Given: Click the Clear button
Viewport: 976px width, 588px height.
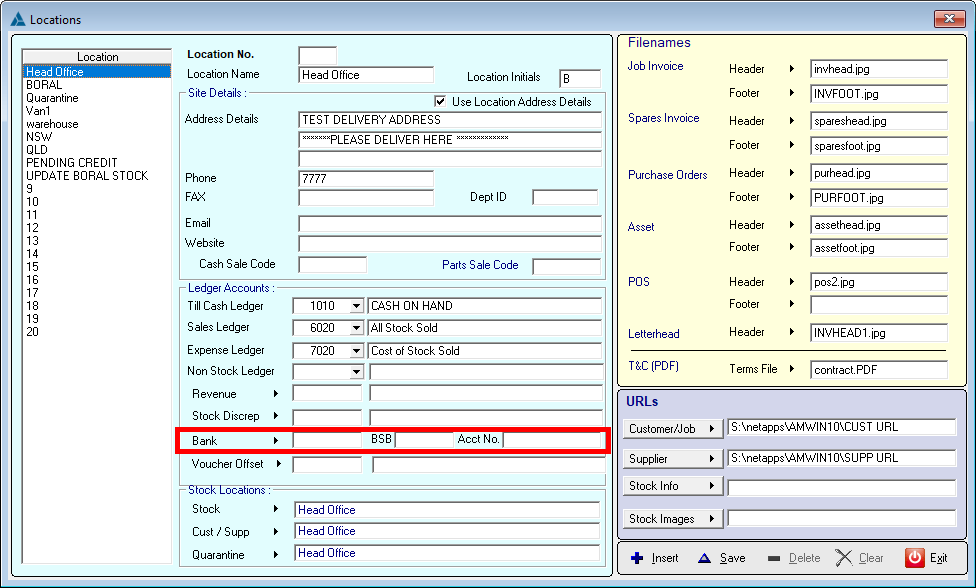Looking at the screenshot, I should coord(860,558).
